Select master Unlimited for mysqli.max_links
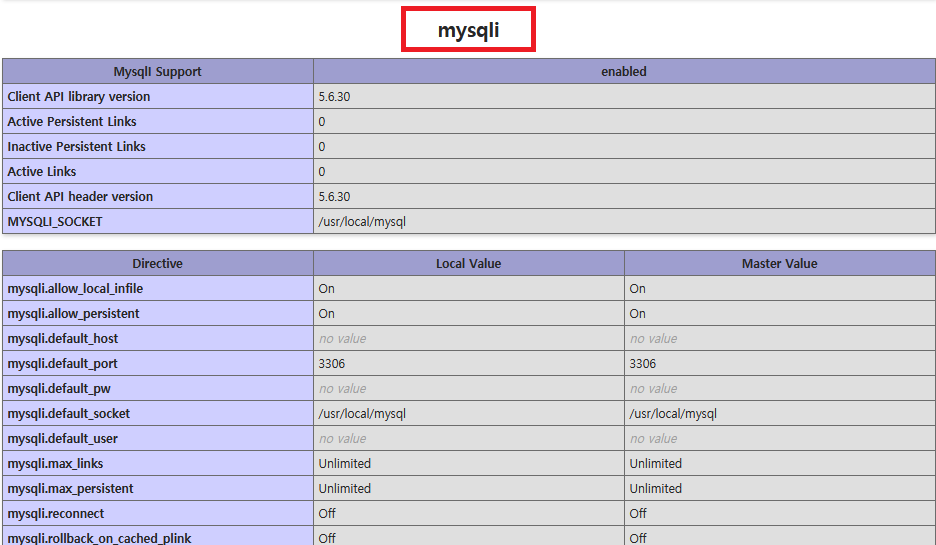 coord(655,464)
